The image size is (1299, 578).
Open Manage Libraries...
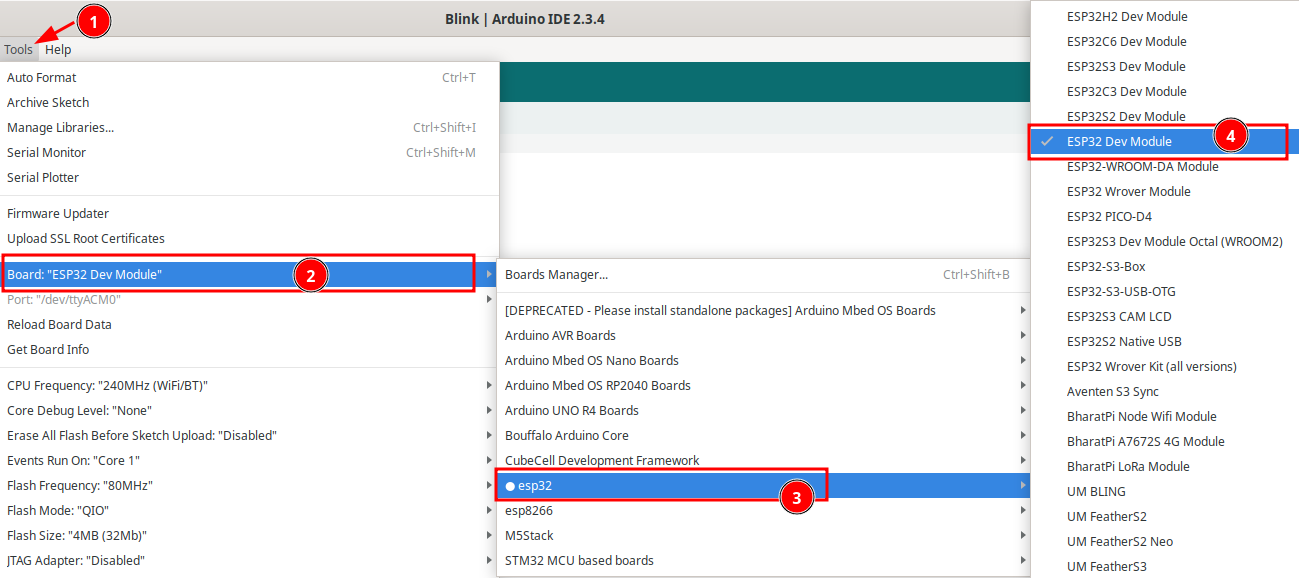click(x=249, y=127)
